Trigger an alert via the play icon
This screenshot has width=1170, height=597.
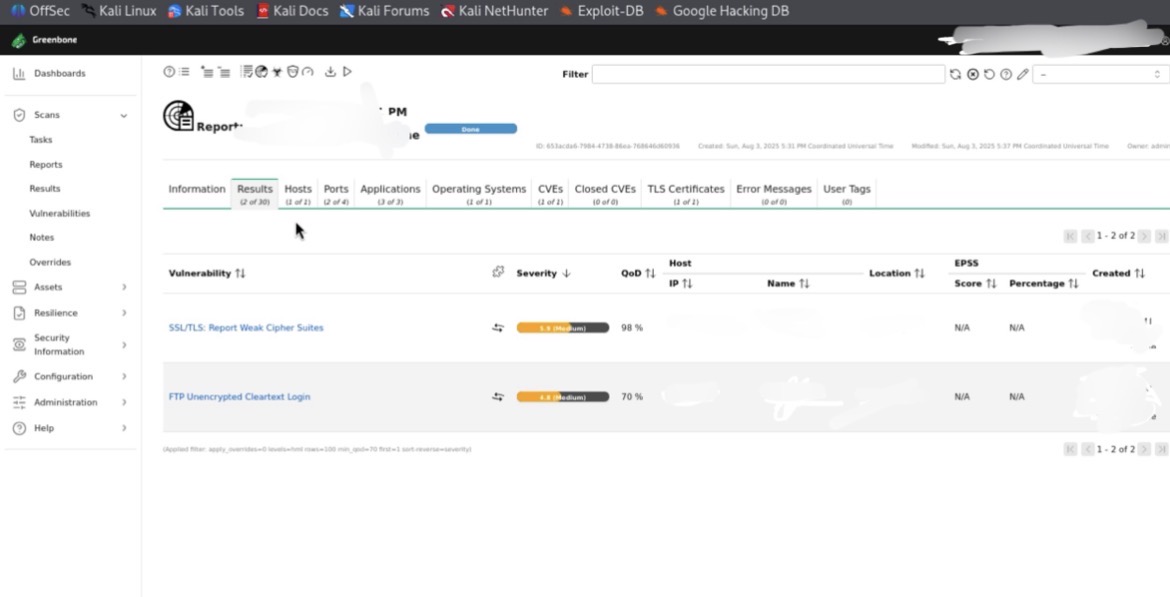click(347, 71)
